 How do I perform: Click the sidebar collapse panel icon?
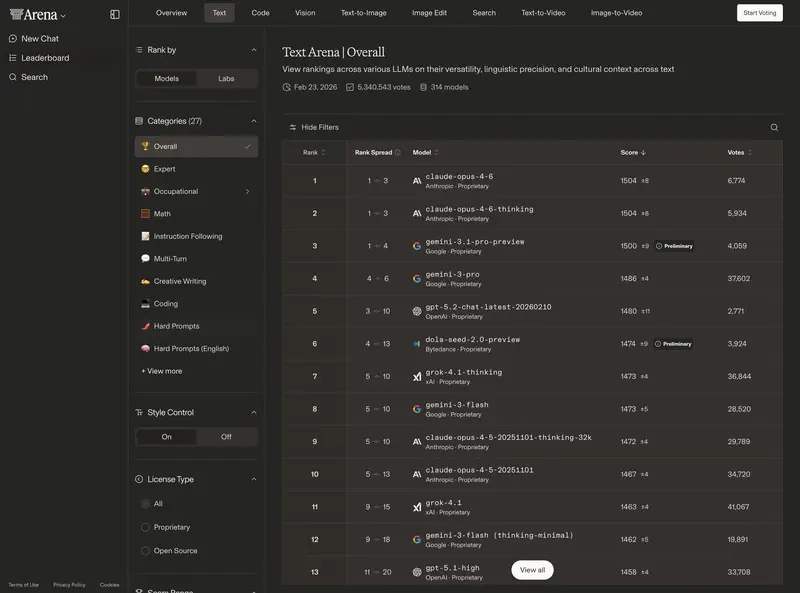pyautogui.click(x=115, y=14)
